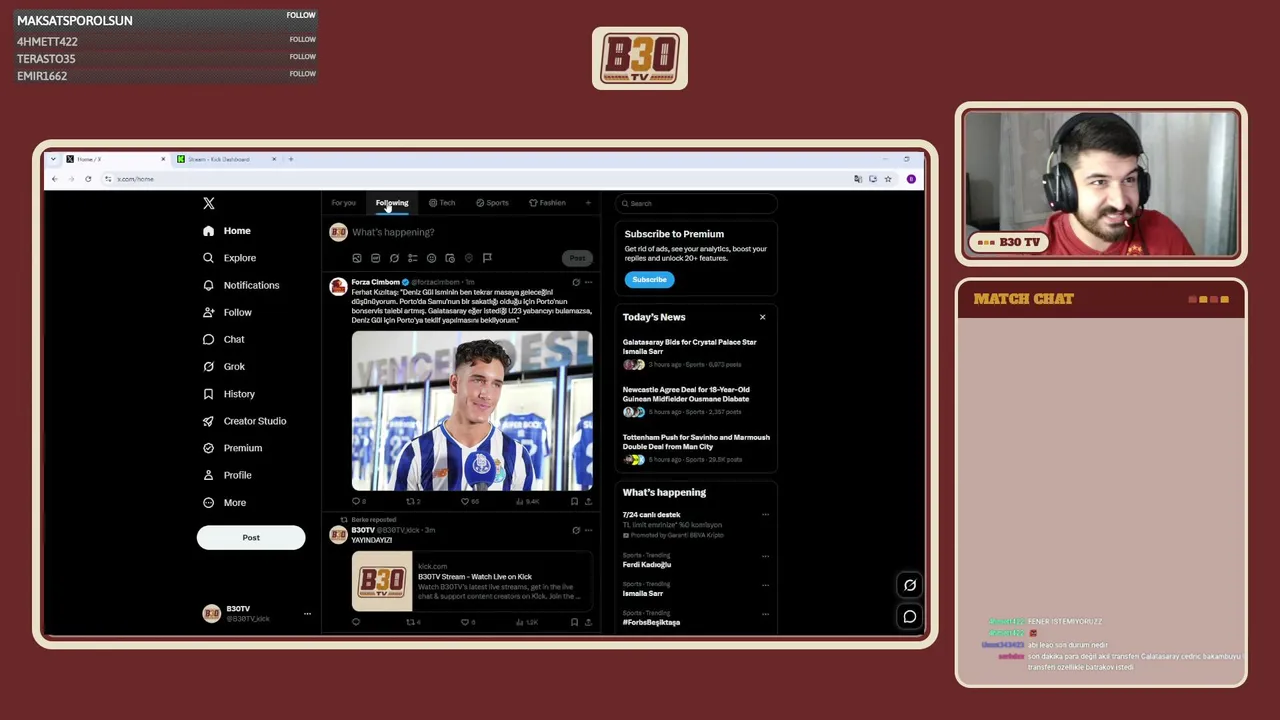Image resolution: width=1280 pixels, height=720 pixels.
Task: Open more options on B30TV post
Action: pos(588,530)
